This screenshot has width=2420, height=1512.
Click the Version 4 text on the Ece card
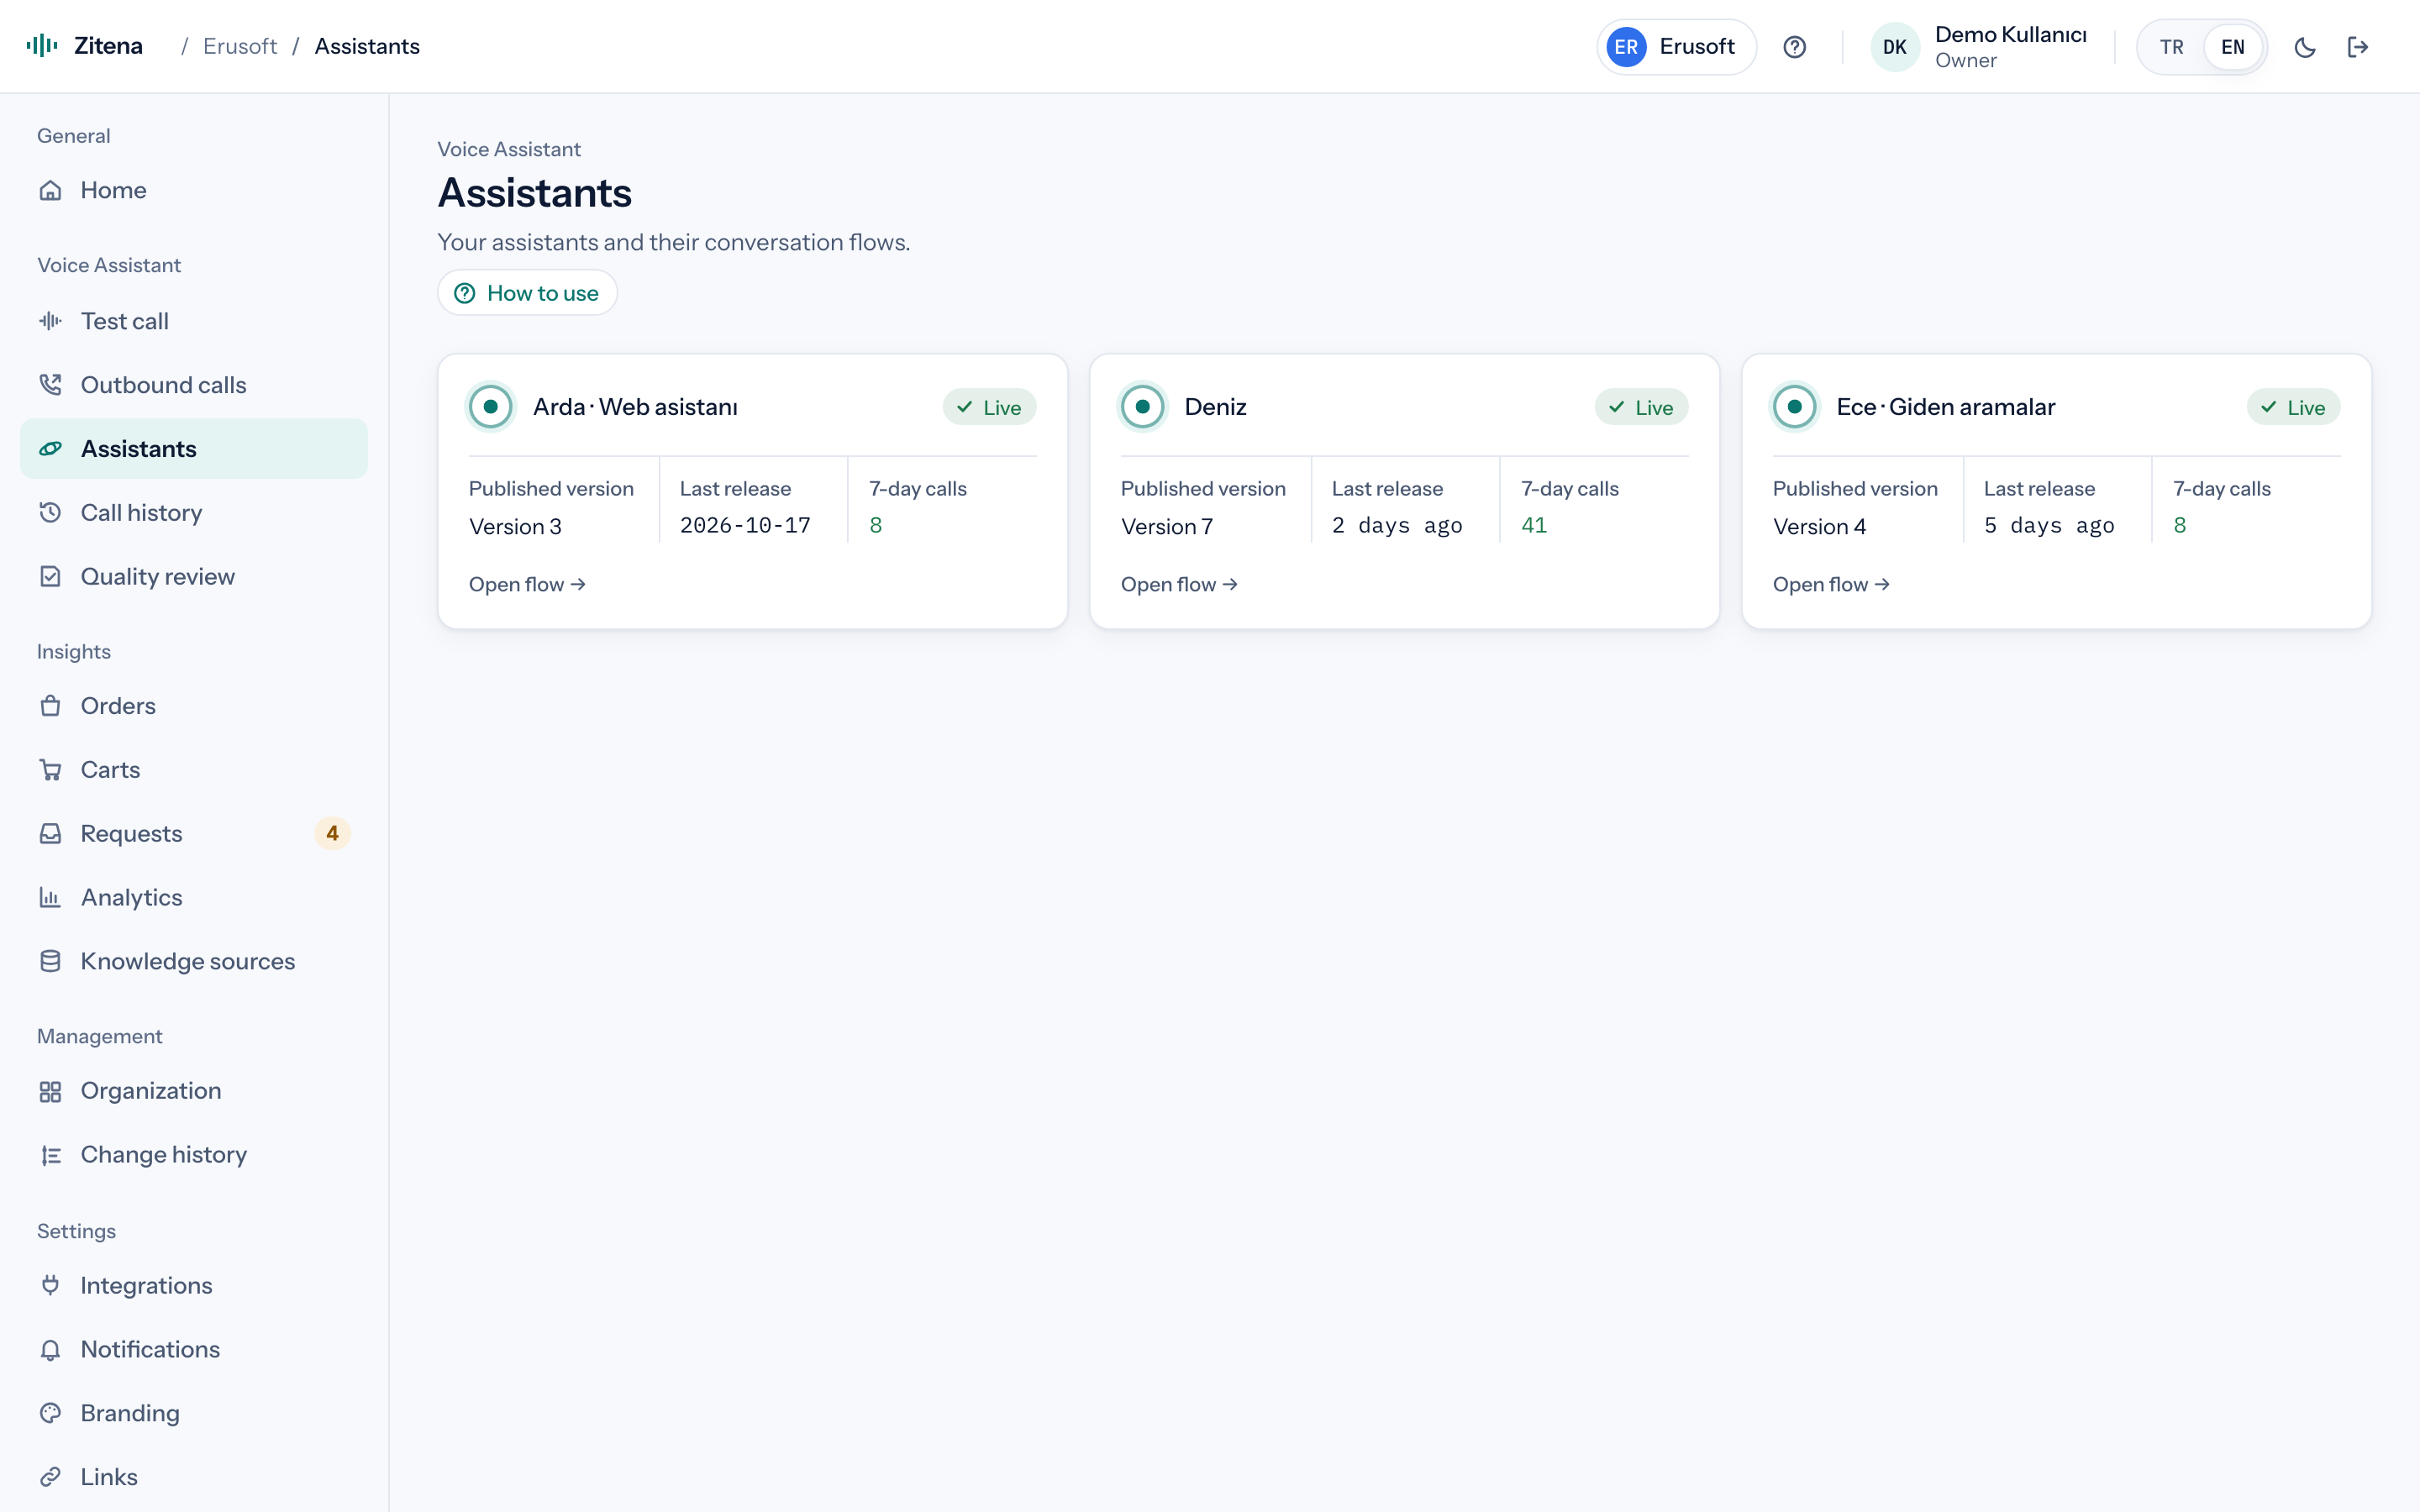pyautogui.click(x=1820, y=526)
